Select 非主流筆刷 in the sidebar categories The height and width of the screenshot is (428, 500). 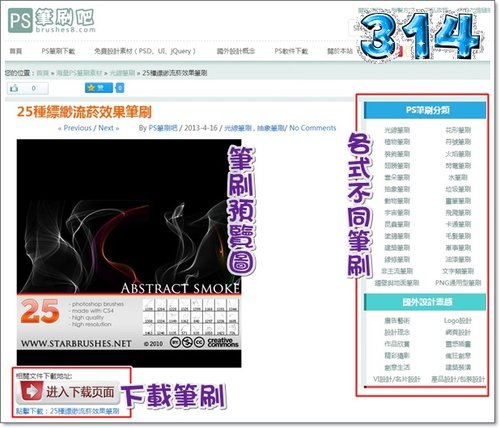(x=397, y=271)
